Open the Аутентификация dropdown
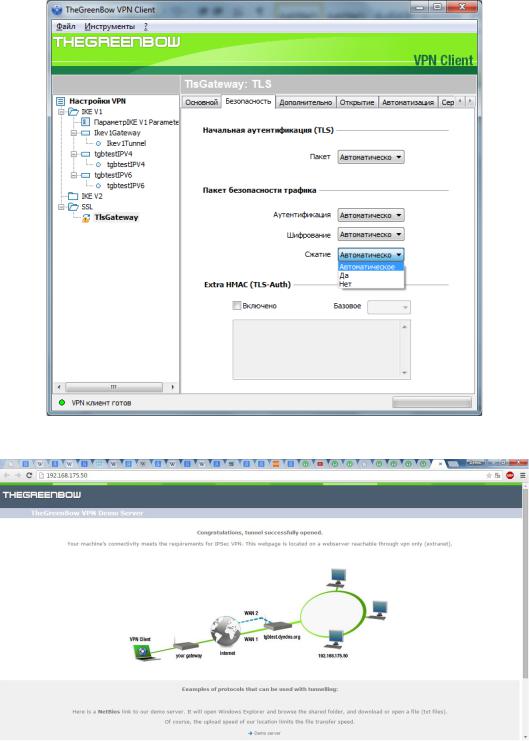Viewport: 529px width, 741px height. point(371,215)
